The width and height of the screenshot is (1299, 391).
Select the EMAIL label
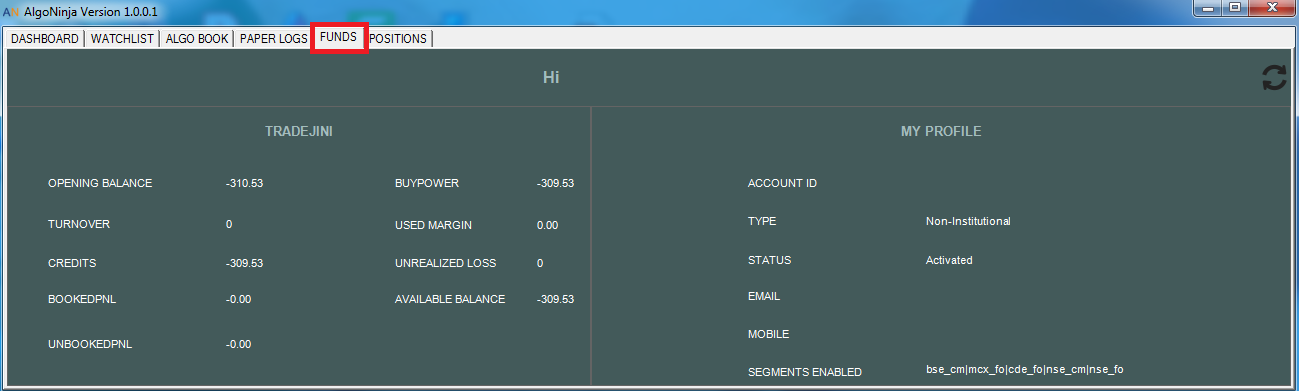(764, 296)
